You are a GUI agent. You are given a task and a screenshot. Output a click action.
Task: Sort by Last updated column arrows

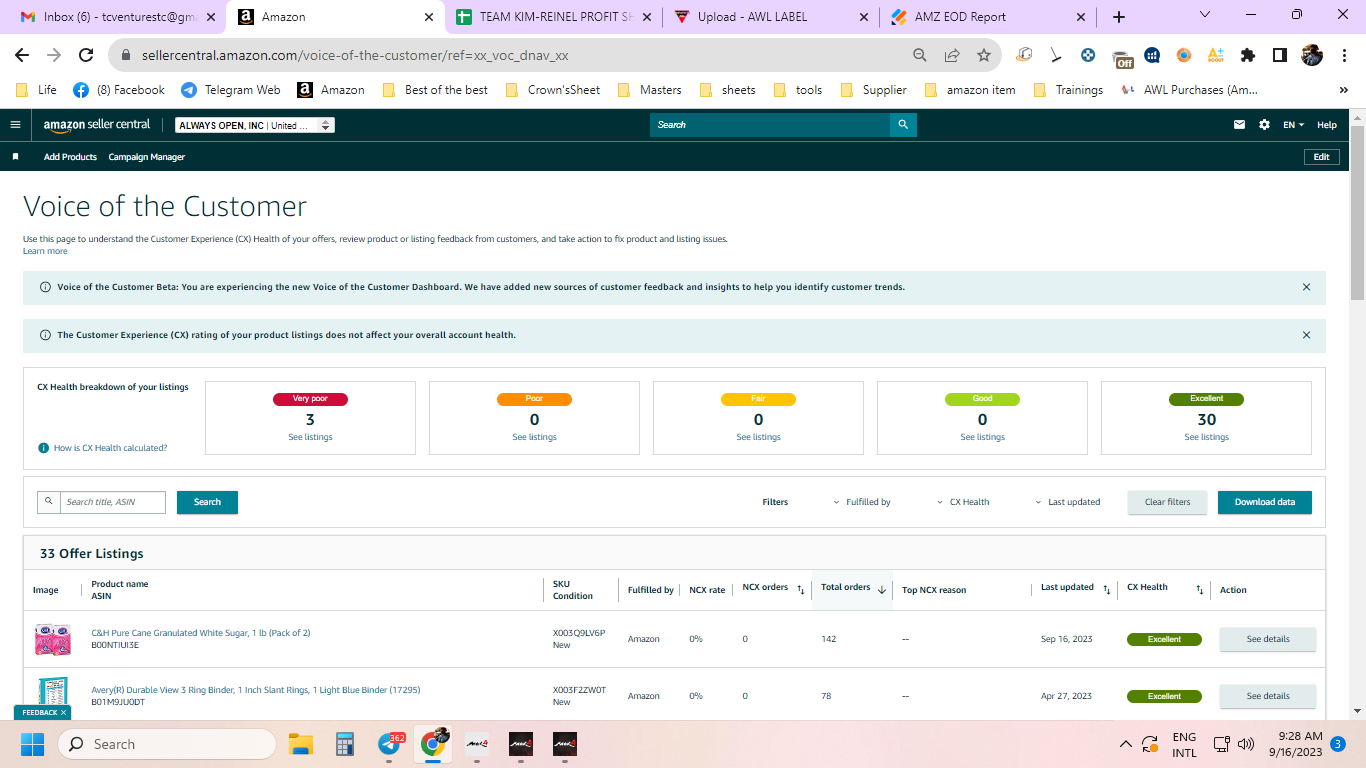click(1106, 590)
